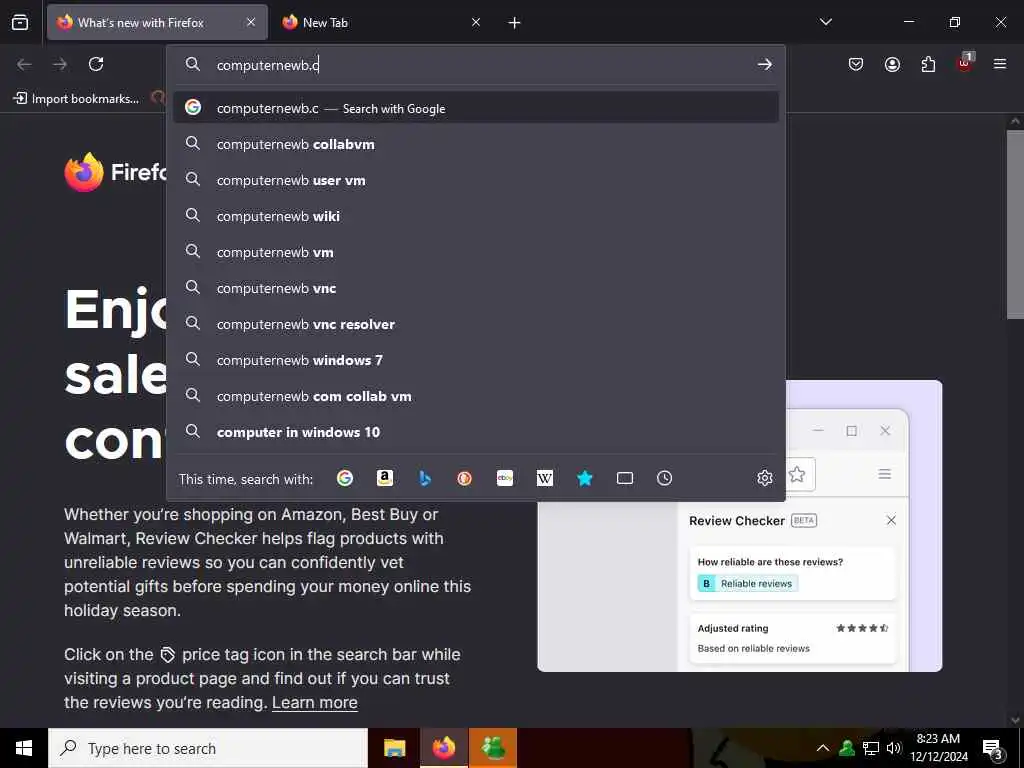Follow the Learn more link
The image size is (1024, 768).
click(315, 702)
